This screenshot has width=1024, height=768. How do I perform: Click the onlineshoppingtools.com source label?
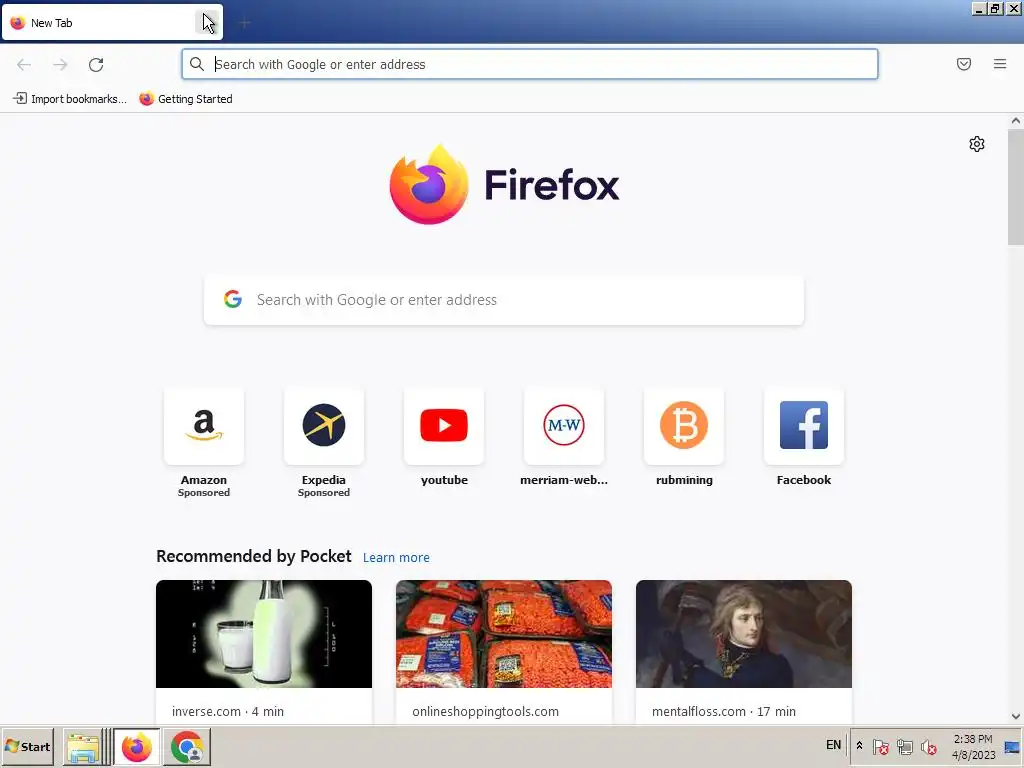tap(485, 711)
